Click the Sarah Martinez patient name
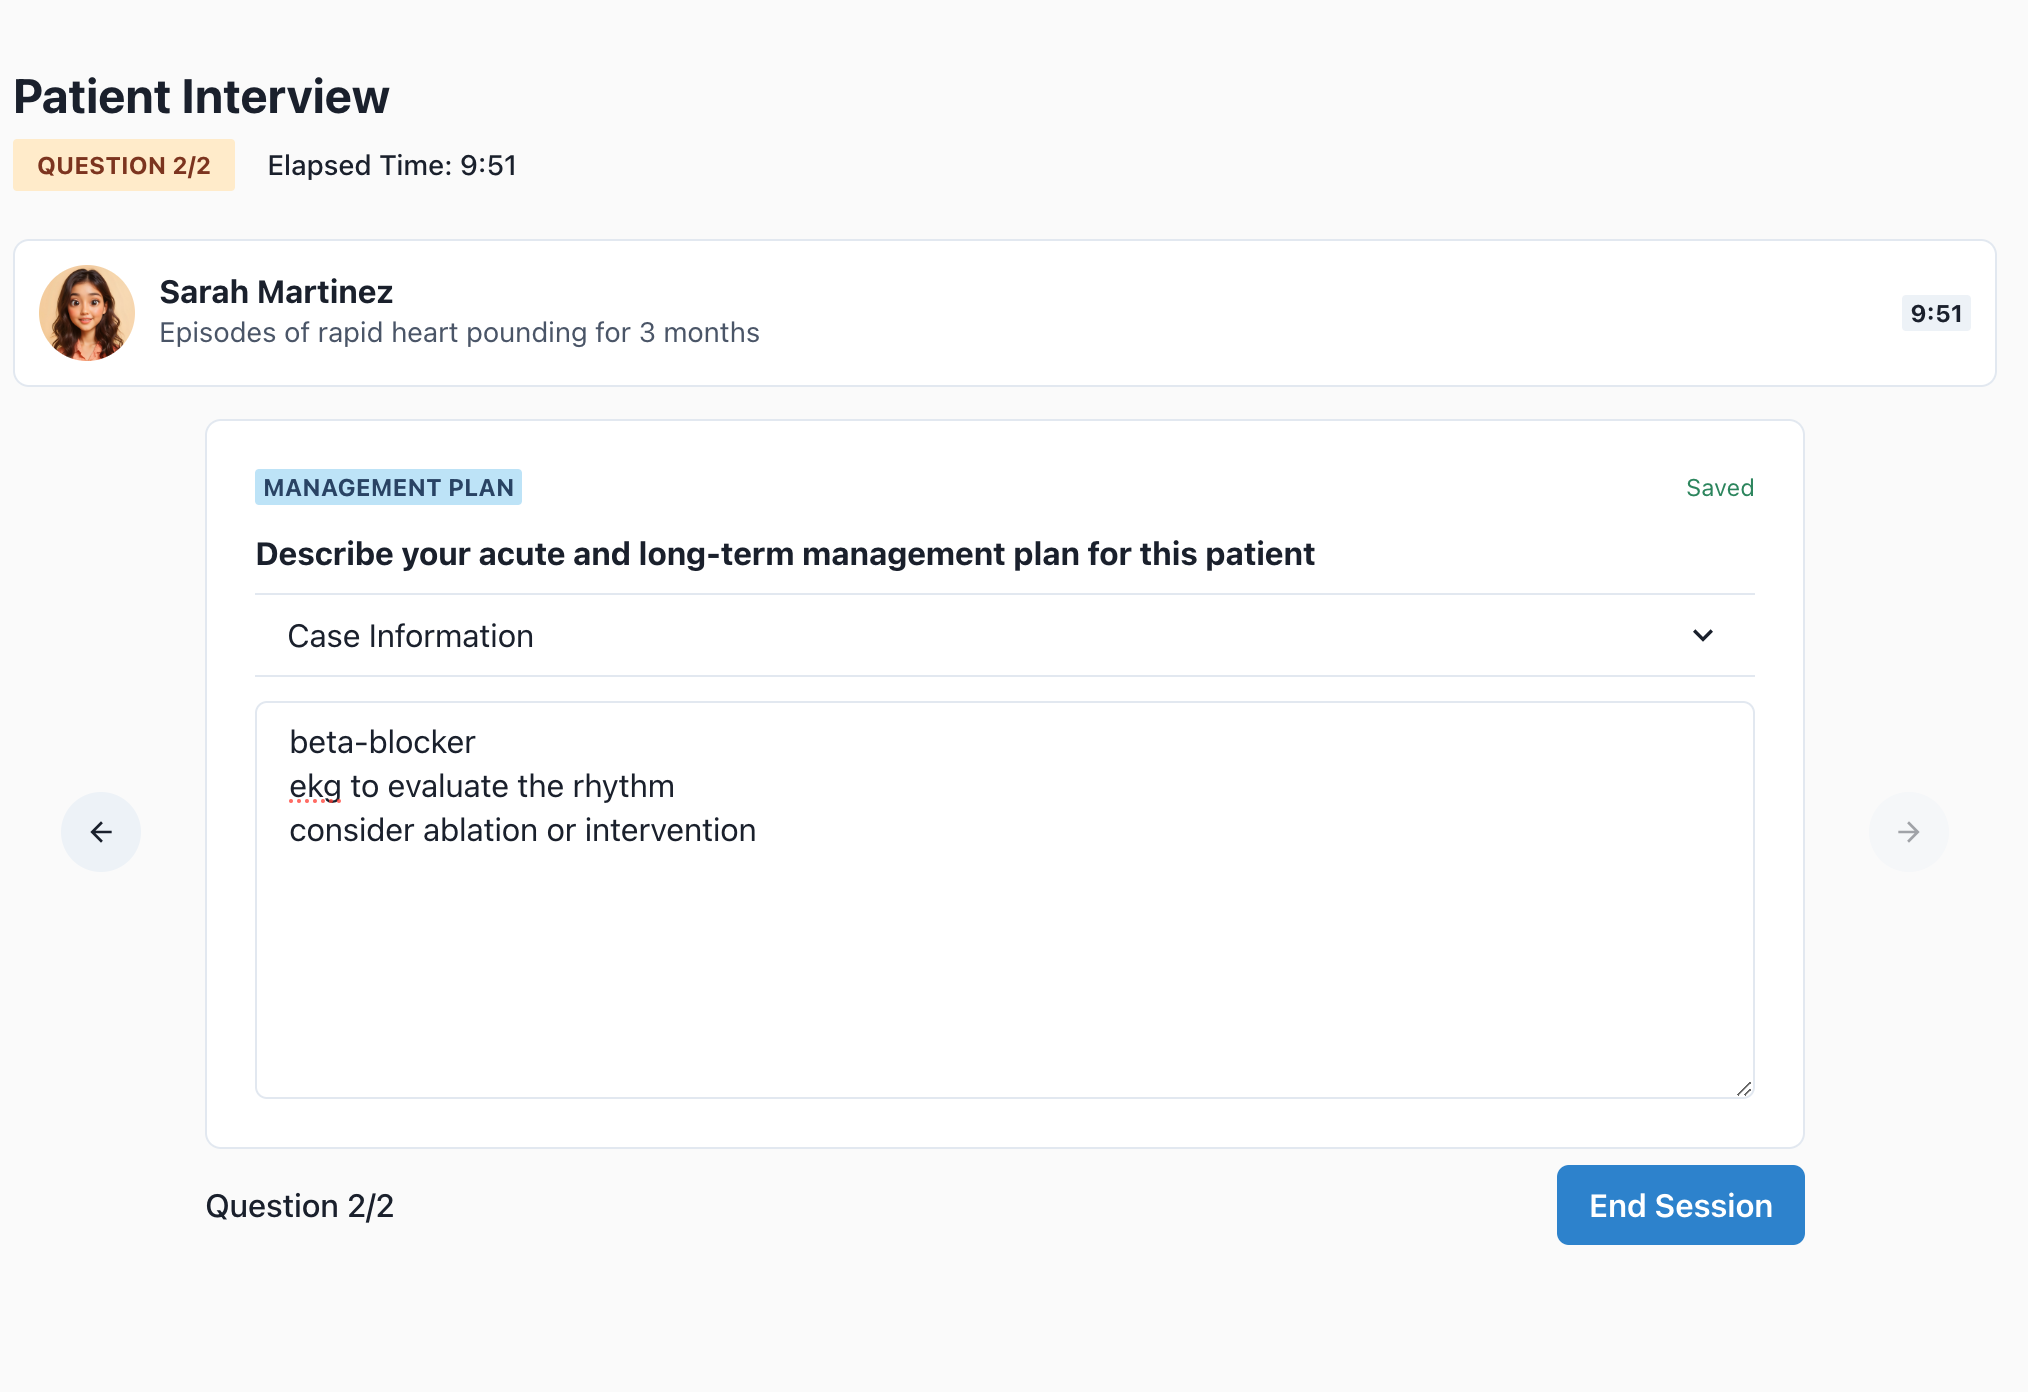2028x1392 pixels. 276,291
